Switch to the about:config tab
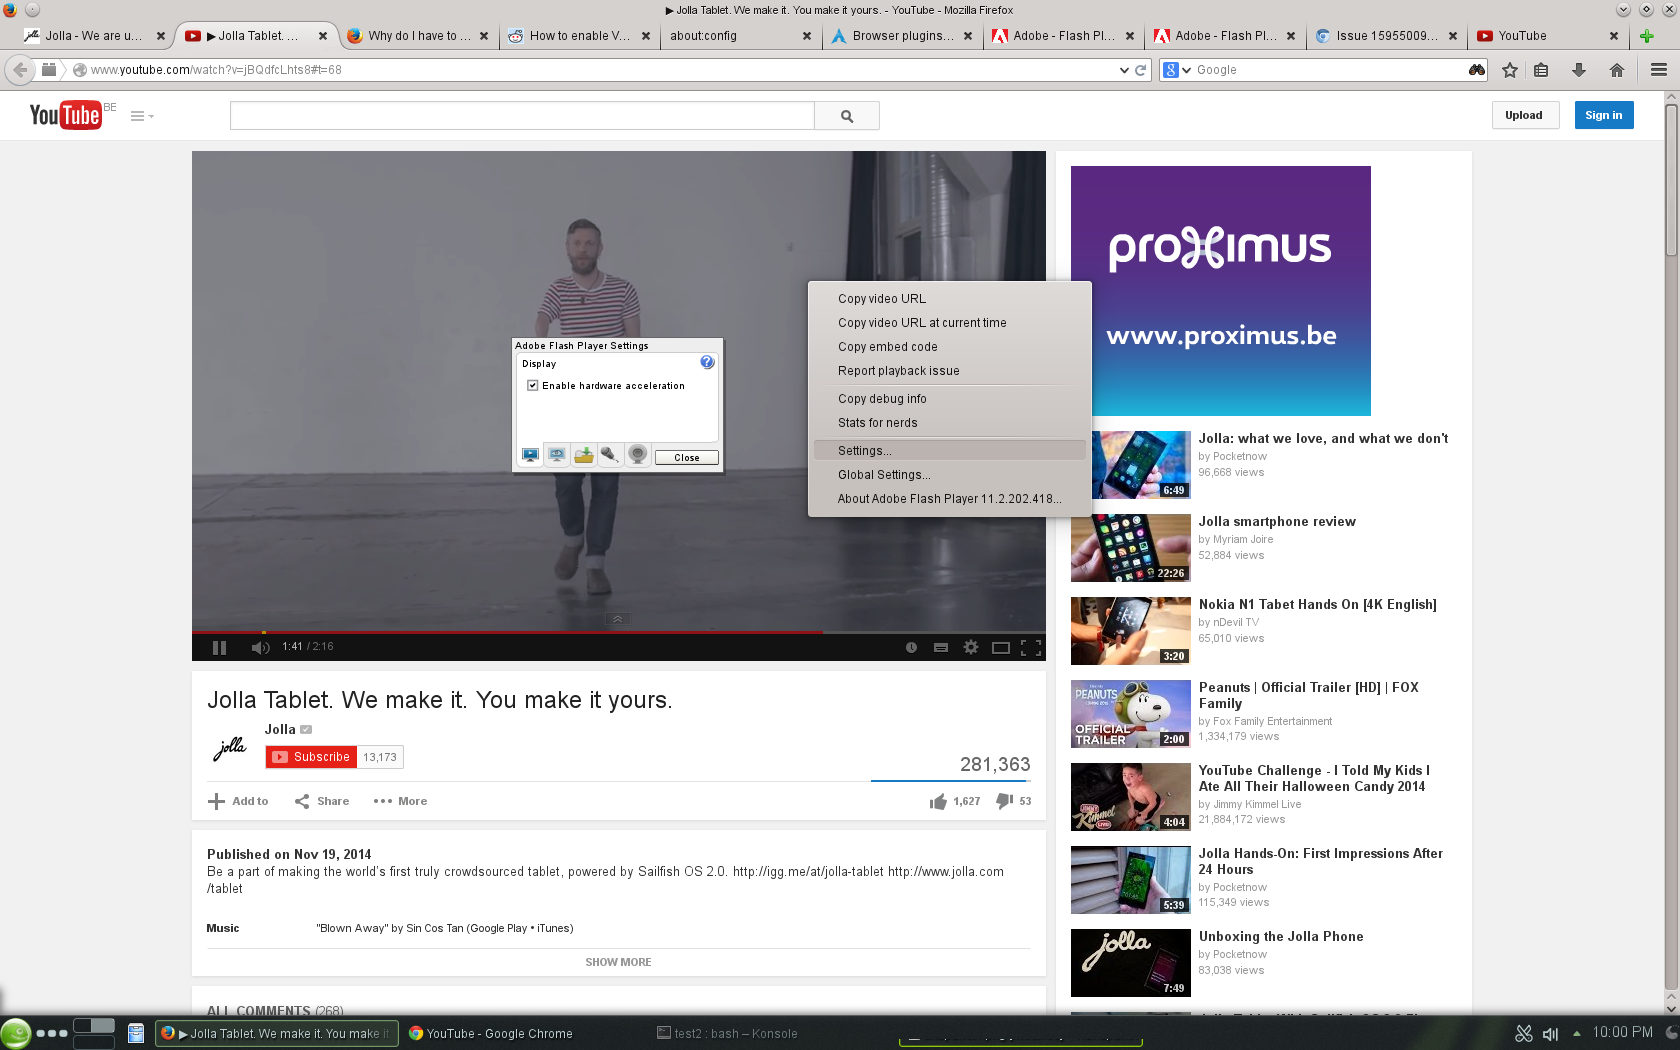1680x1050 pixels. [x=740, y=36]
